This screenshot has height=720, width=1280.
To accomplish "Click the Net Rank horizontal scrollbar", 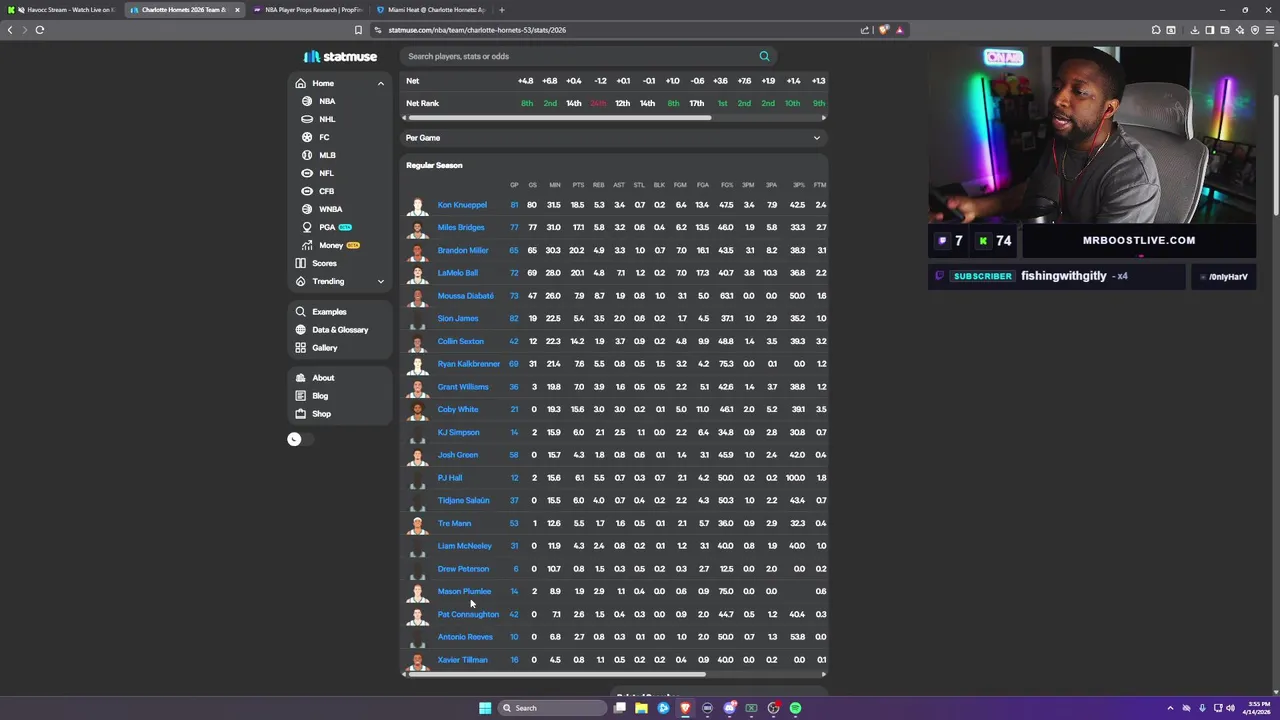I will tap(560, 118).
